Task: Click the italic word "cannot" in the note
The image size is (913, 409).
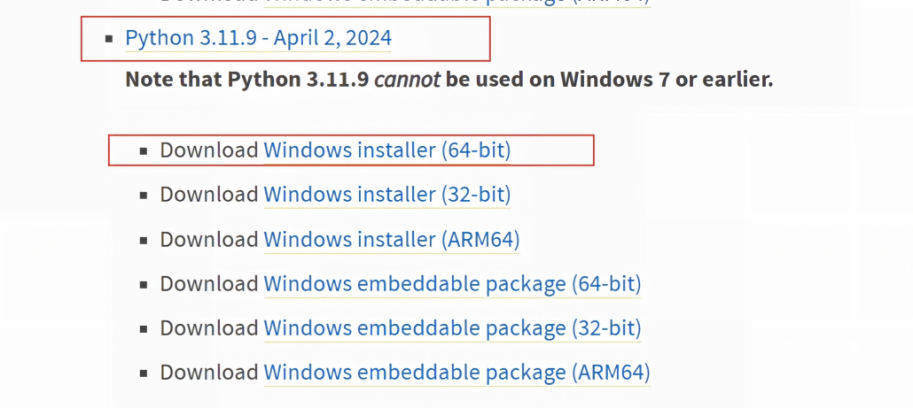Action: (408, 79)
